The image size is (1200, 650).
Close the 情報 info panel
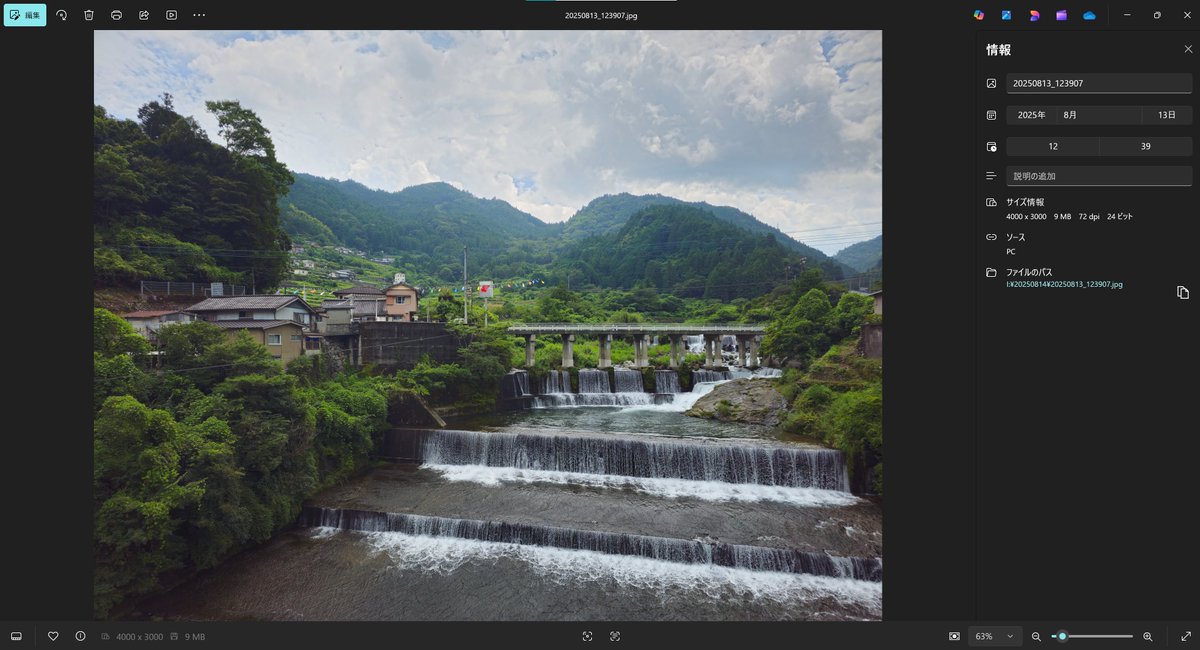coord(1188,49)
